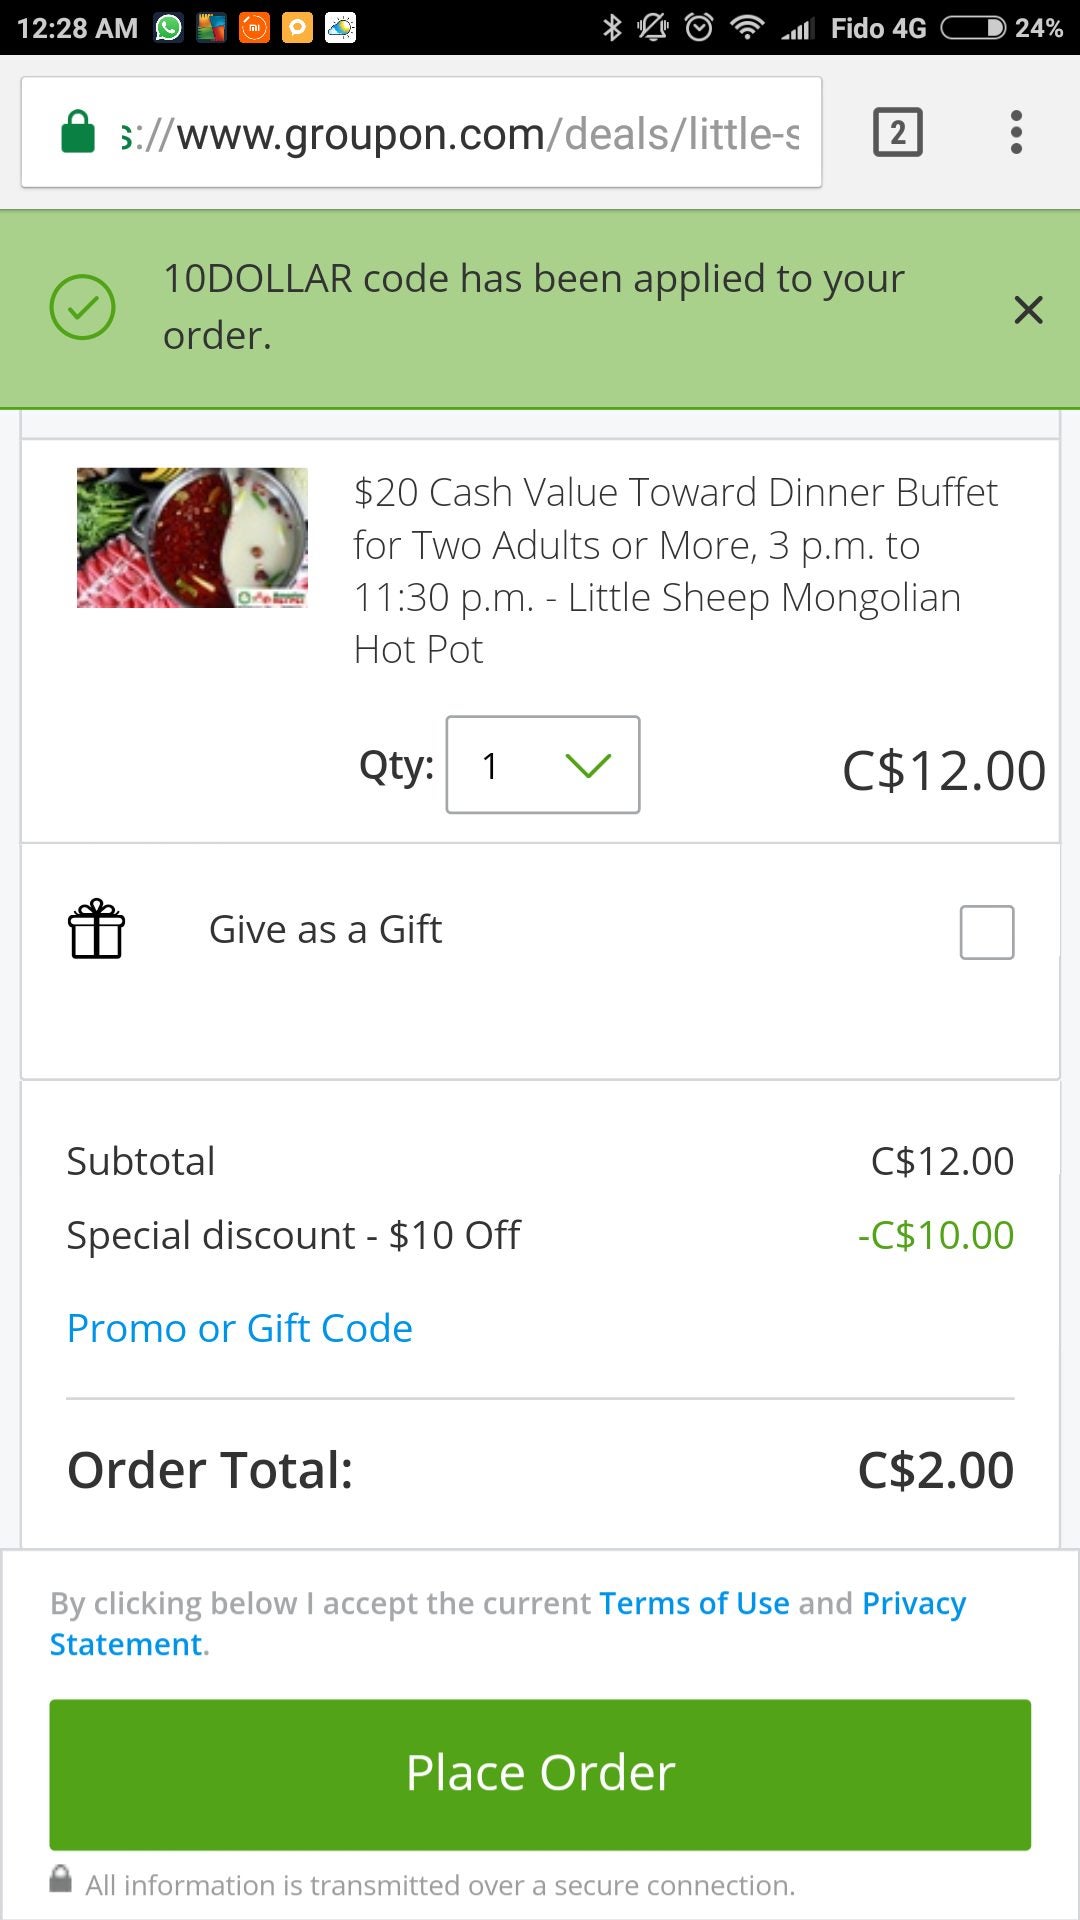Tap the Bluetooth status icon
The image size is (1080, 1920).
(612, 28)
